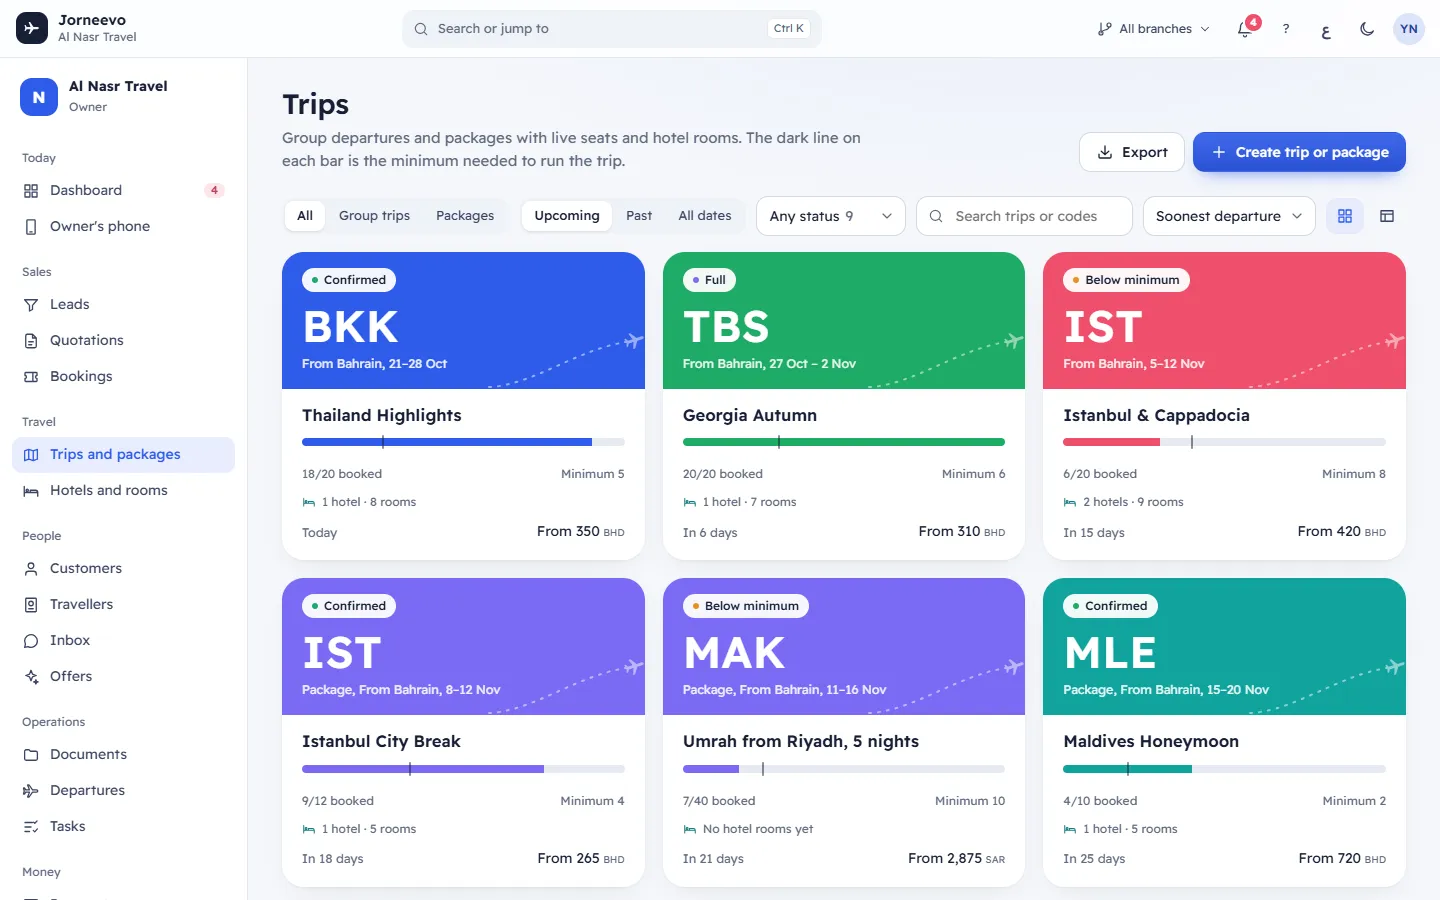Open the BKK trip card header
Viewport: 1440px width, 900px height.
[x=463, y=320]
